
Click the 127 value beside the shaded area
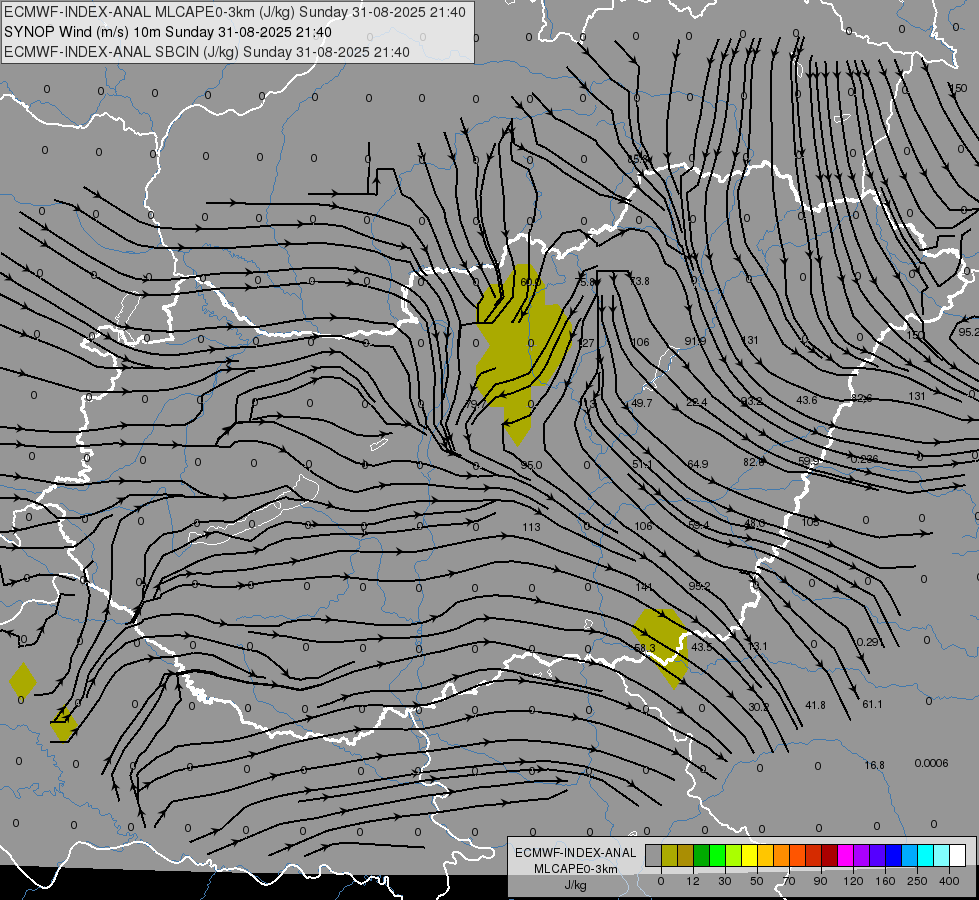(x=586, y=344)
